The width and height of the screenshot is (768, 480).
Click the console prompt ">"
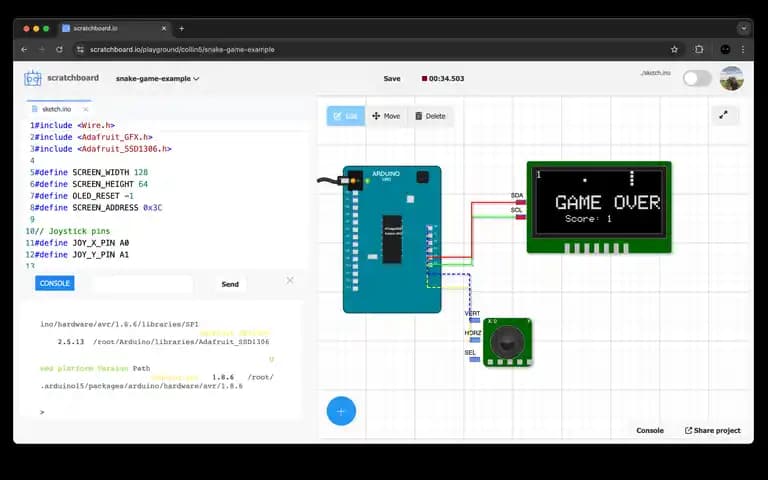point(42,412)
